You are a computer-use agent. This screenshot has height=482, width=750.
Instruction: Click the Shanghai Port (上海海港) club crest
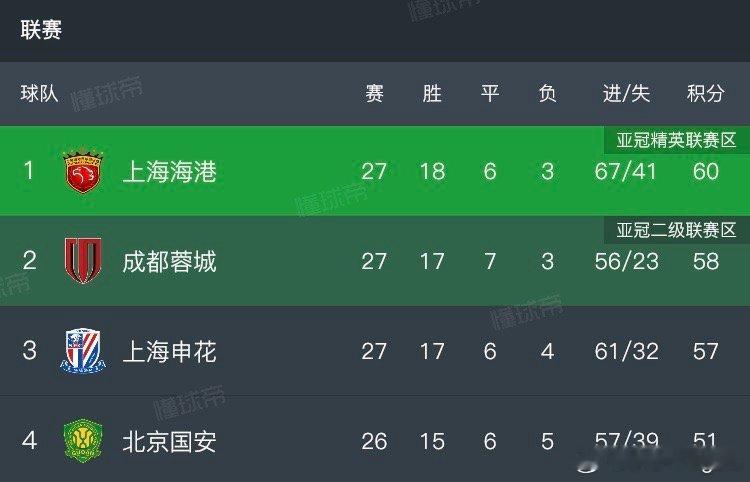point(84,171)
